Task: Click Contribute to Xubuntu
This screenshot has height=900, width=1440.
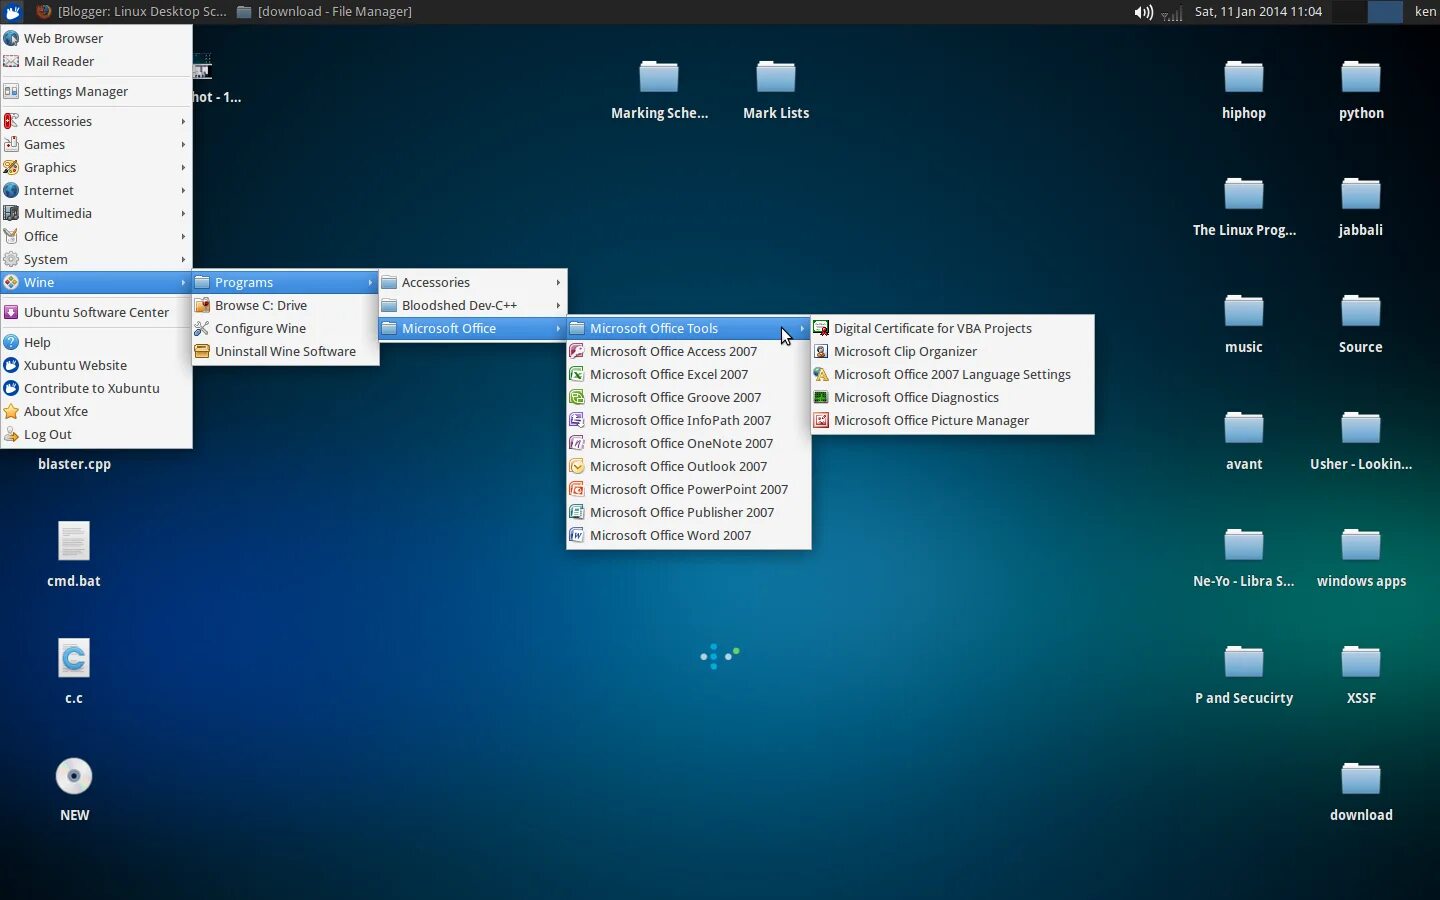Action: (x=96, y=388)
